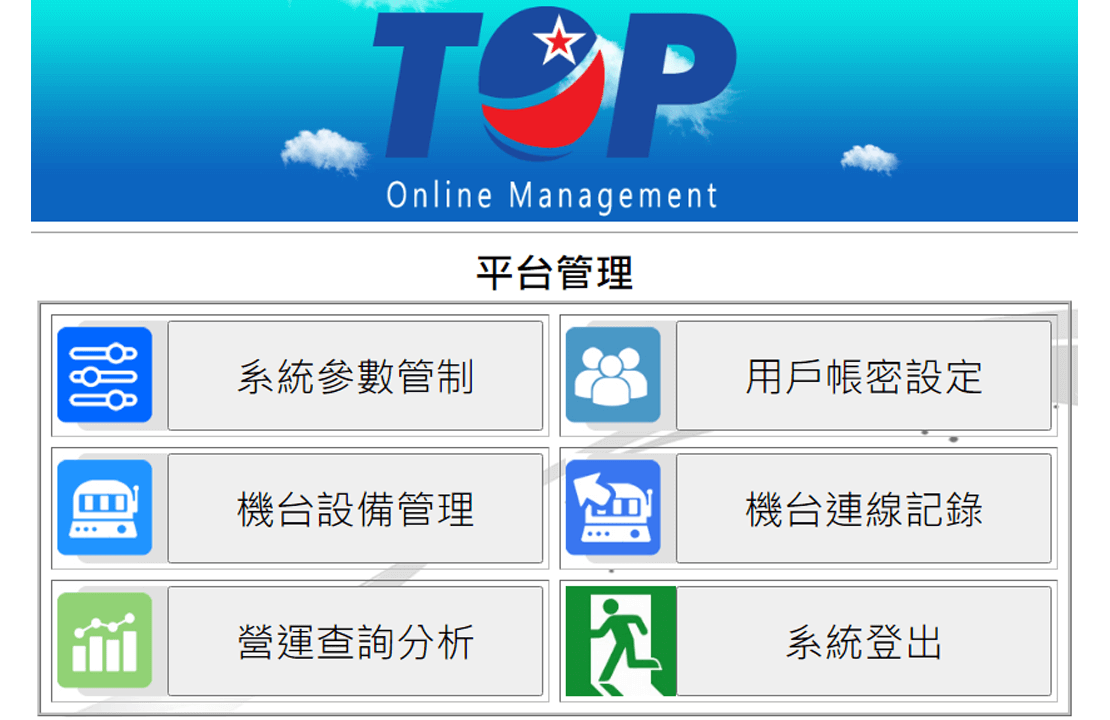Click the 平台管理 heading text

[554, 273]
